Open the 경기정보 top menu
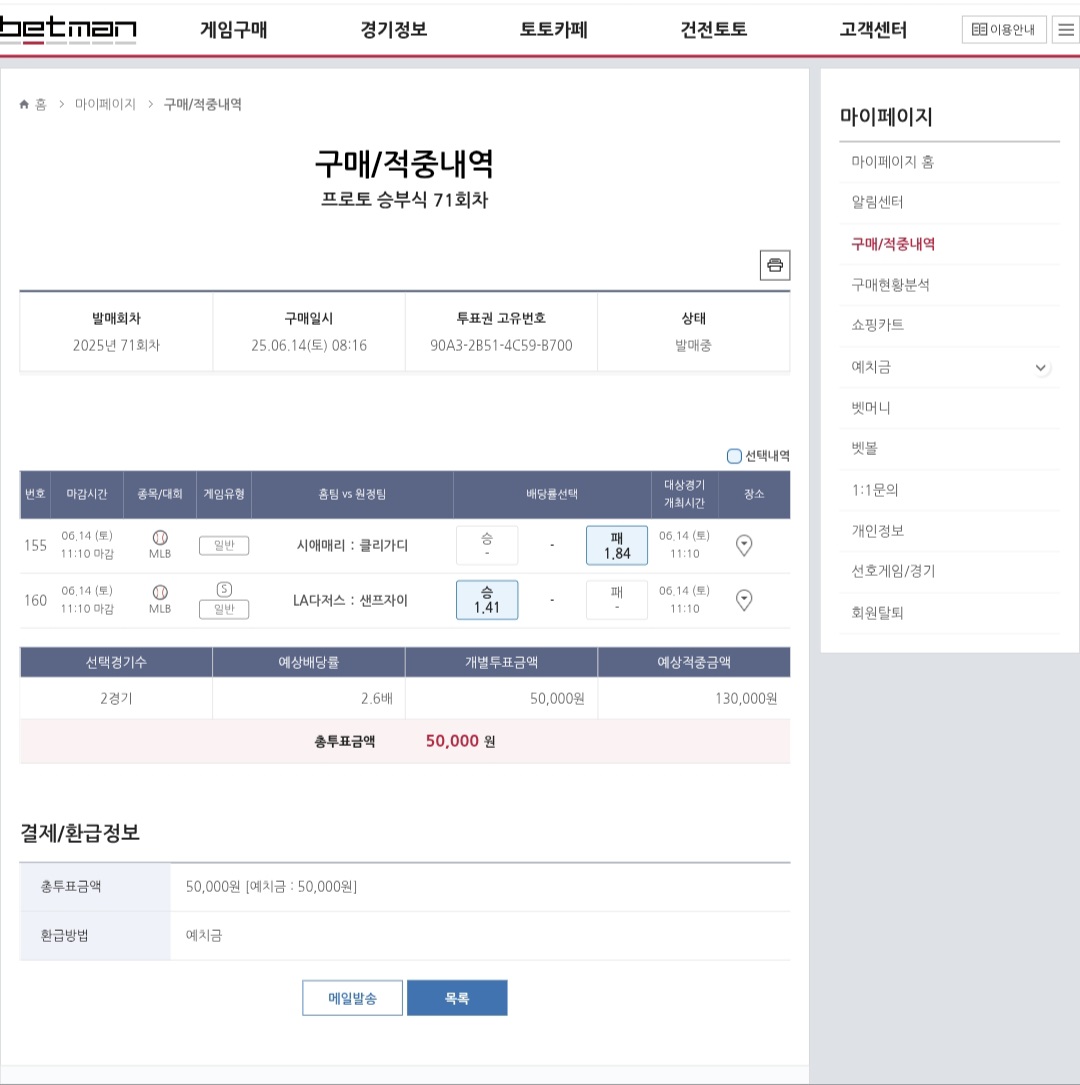 (x=394, y=30)
